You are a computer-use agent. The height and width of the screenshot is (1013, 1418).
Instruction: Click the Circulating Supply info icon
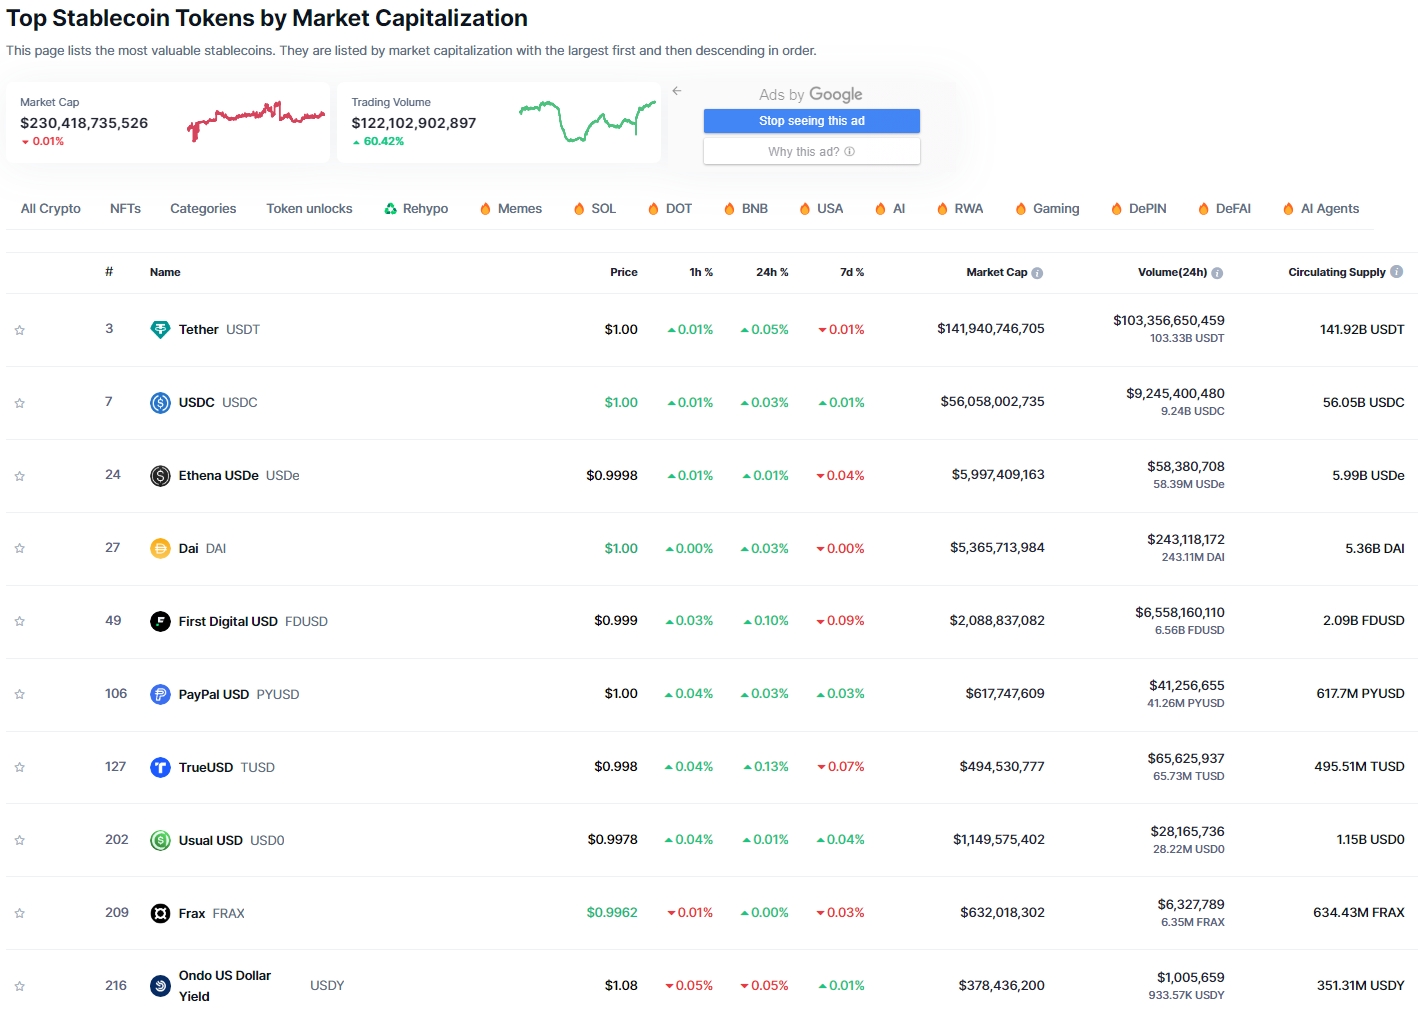coord(1397,272)
